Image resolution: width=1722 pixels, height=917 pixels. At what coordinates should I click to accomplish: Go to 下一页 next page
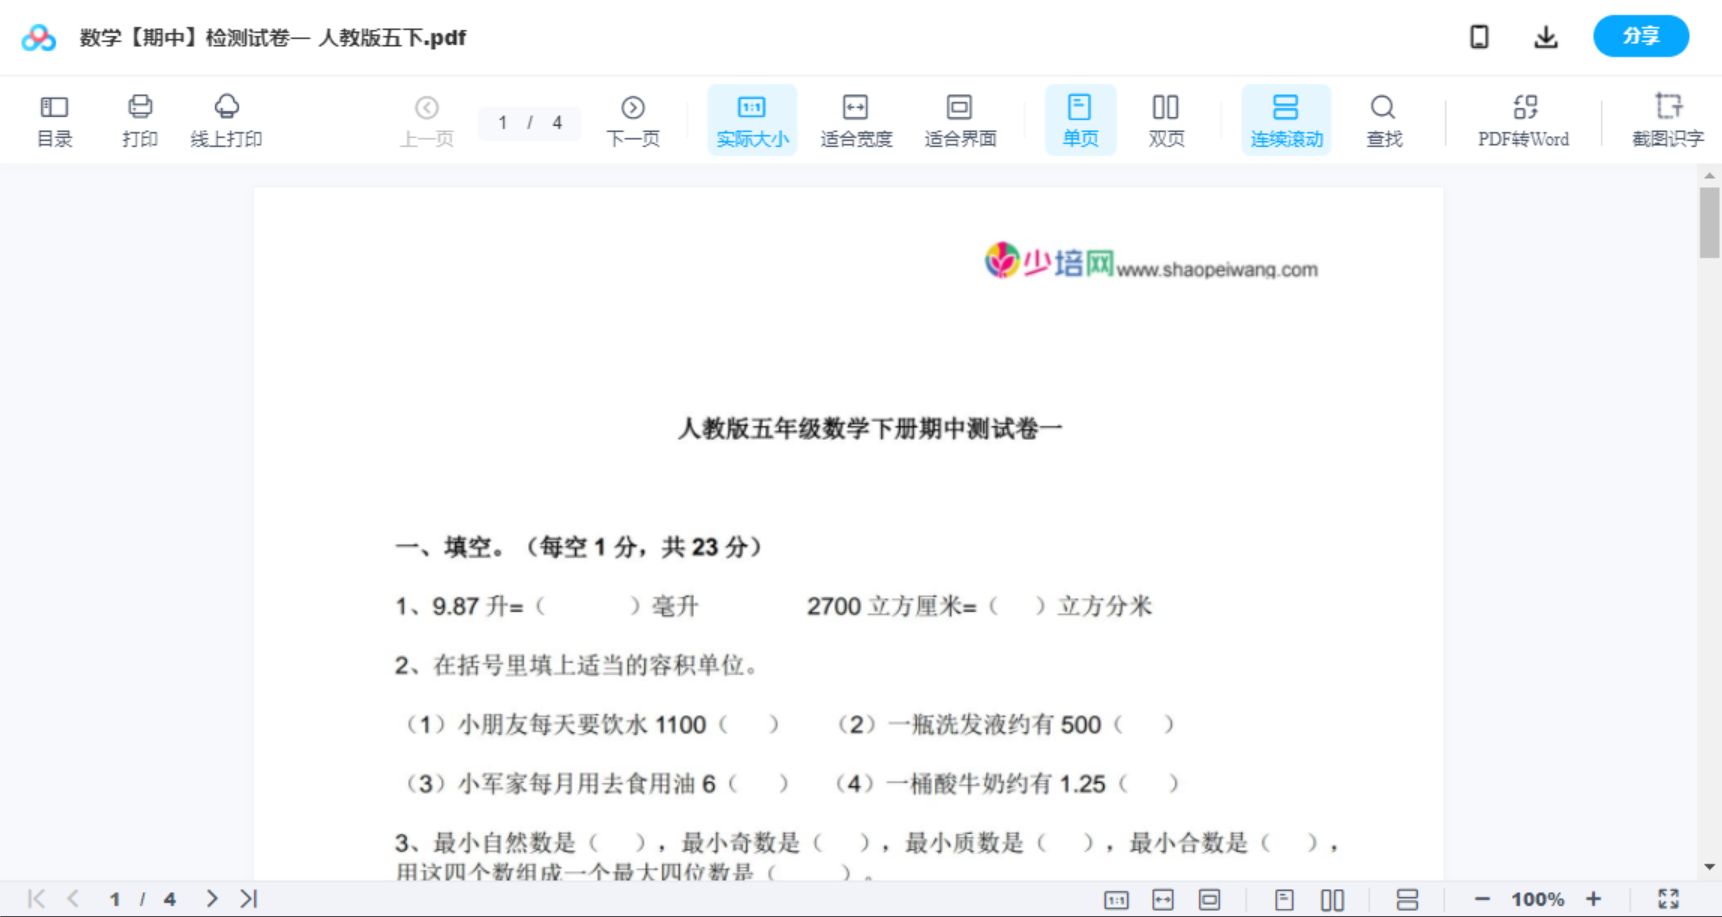[633, 119]
